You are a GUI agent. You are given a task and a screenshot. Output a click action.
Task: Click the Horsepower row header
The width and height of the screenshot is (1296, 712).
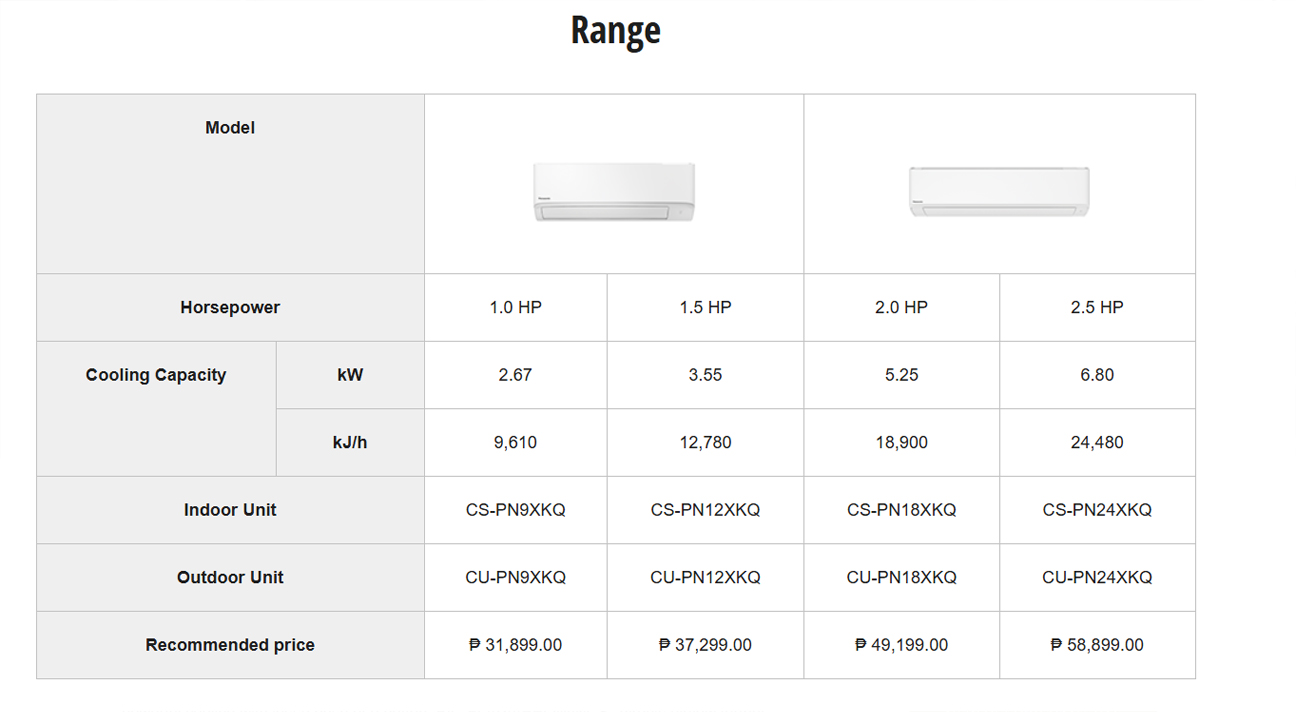click(230, 308)
